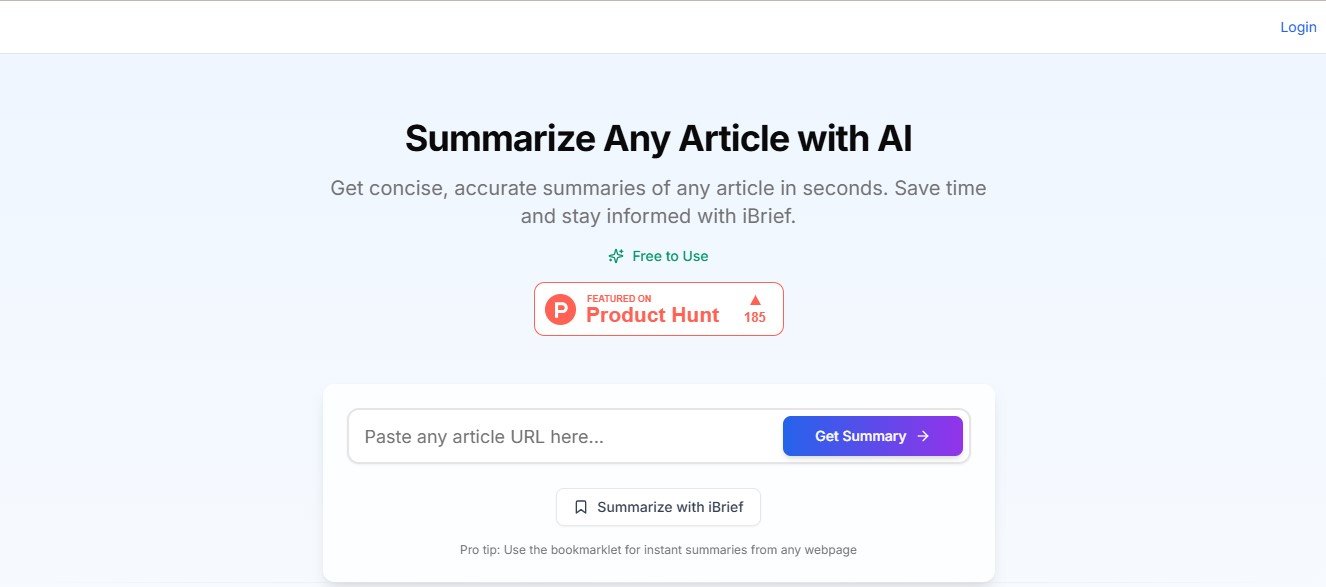The height and width of the screenshot is (587, 1326).
Task: Click the Summarize with iBrief bookmarklet button
Action: [658, 507]
